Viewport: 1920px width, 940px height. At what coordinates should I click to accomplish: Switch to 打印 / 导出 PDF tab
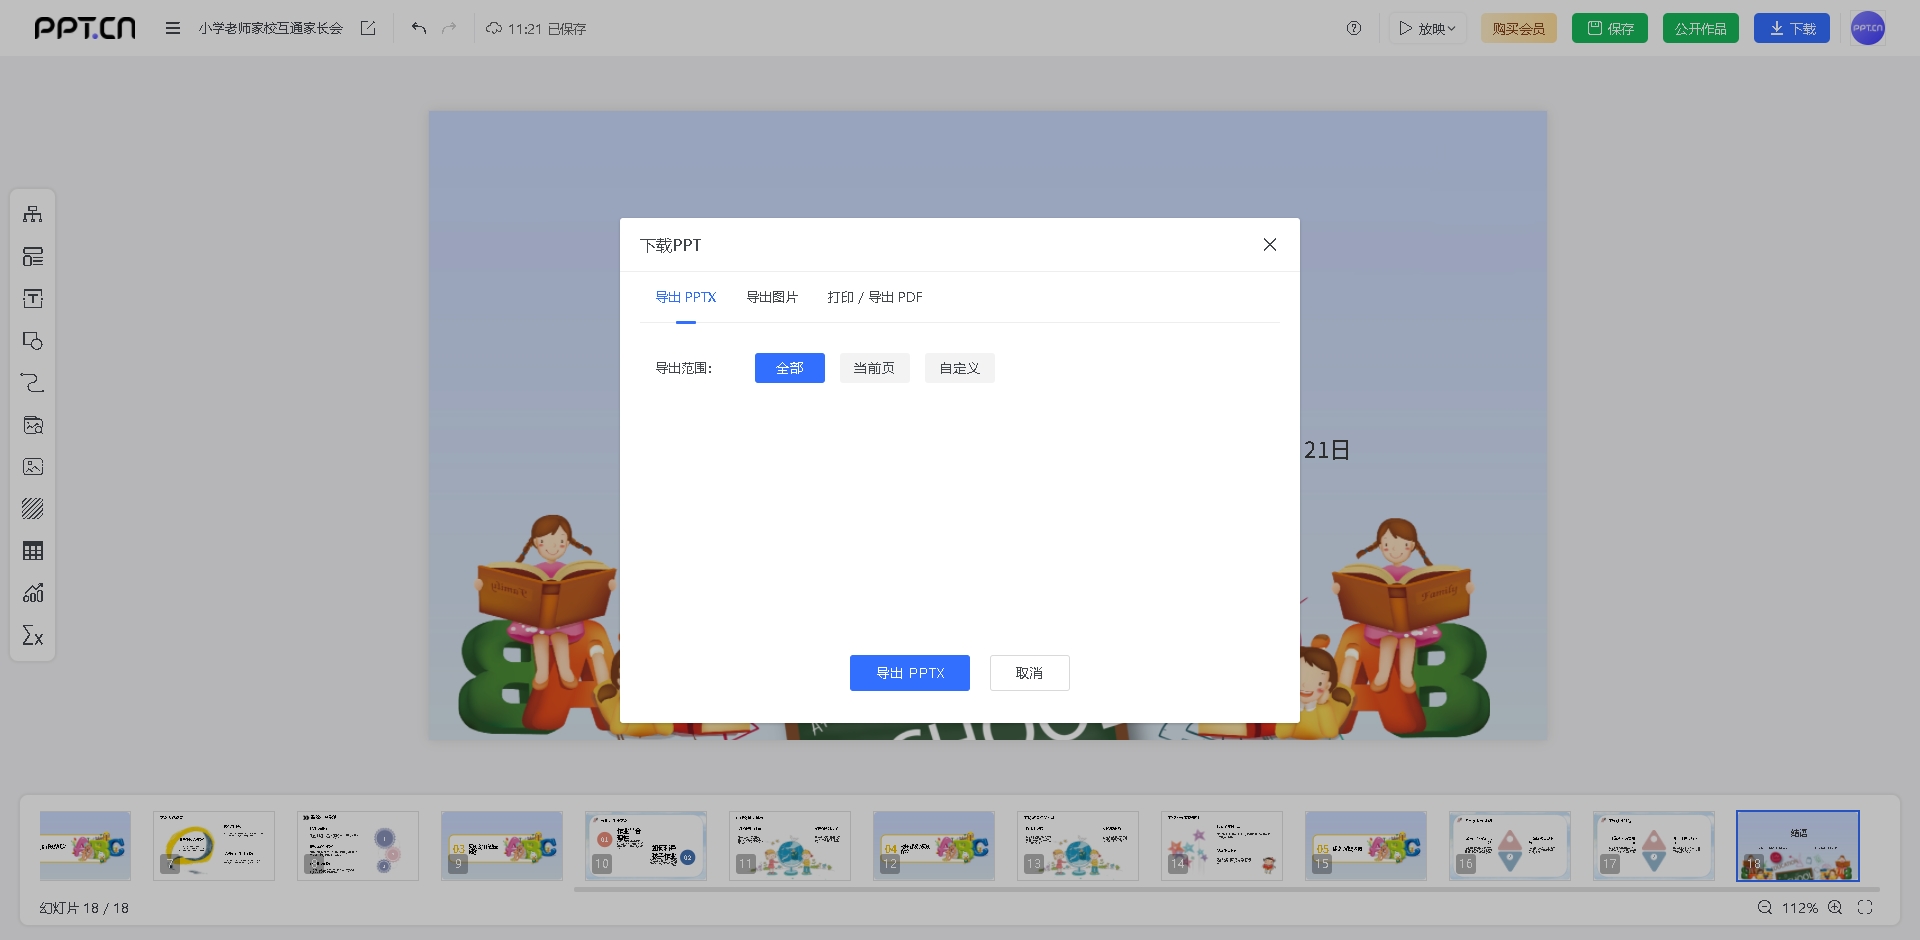point(874,297)
